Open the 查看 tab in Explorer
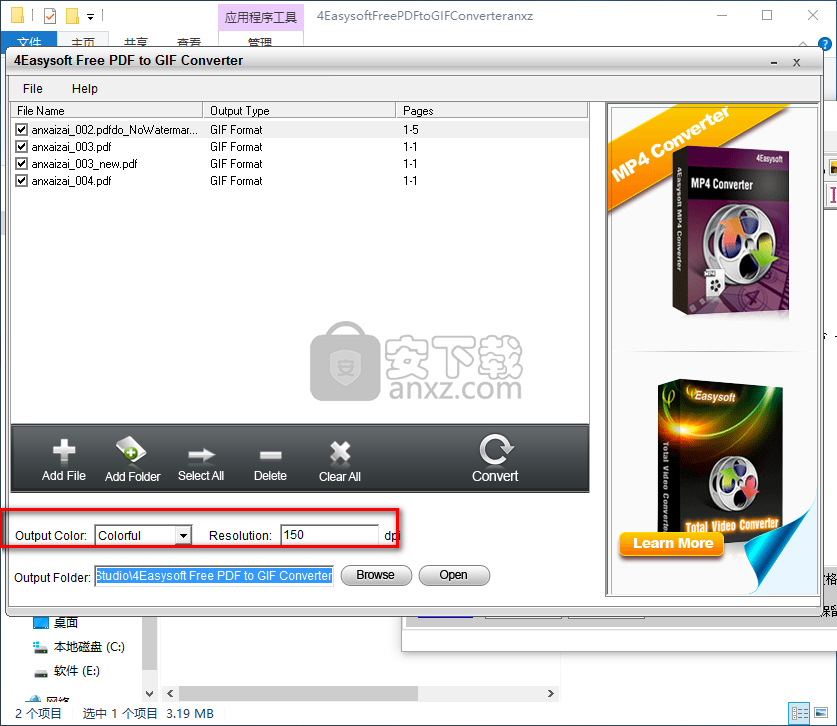 click(189, 40)
